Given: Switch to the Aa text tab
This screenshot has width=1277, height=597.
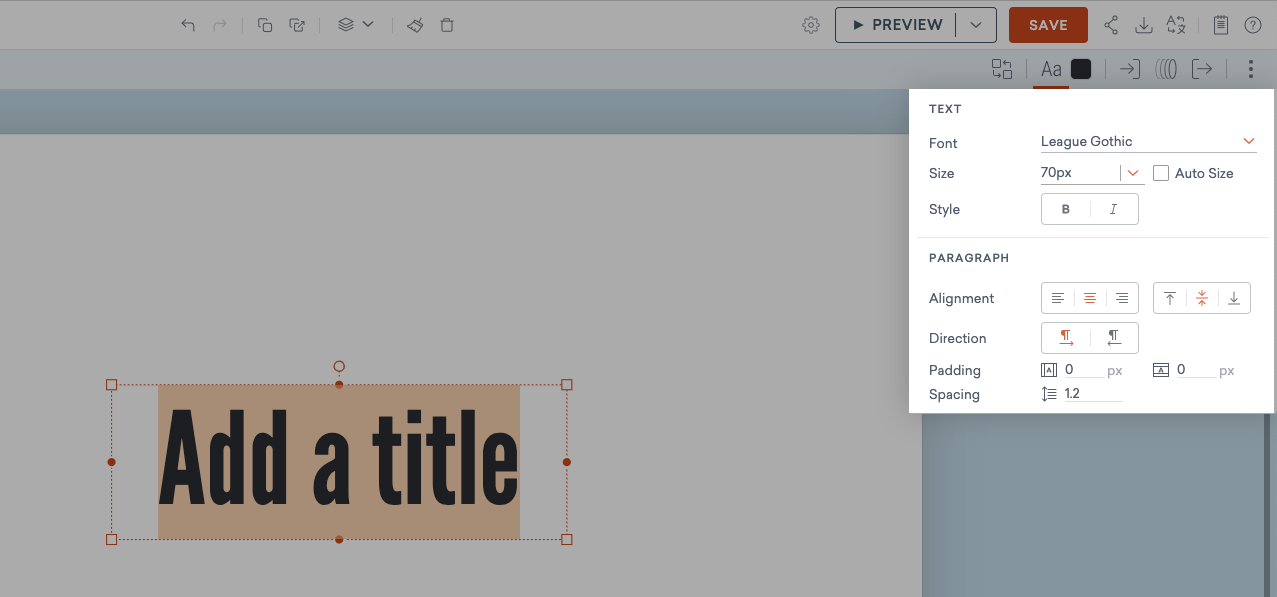Looking at the screenshot, I should point(1051,68).
